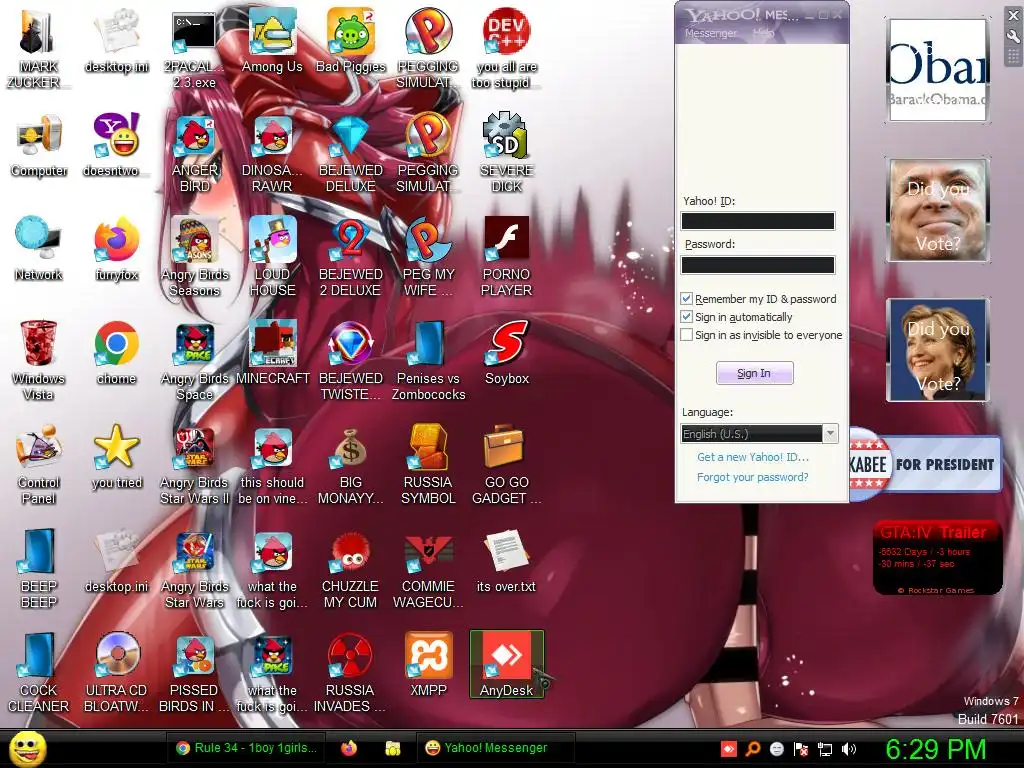Open Angry Birds Star Wars II shortcut

point(194,464)
